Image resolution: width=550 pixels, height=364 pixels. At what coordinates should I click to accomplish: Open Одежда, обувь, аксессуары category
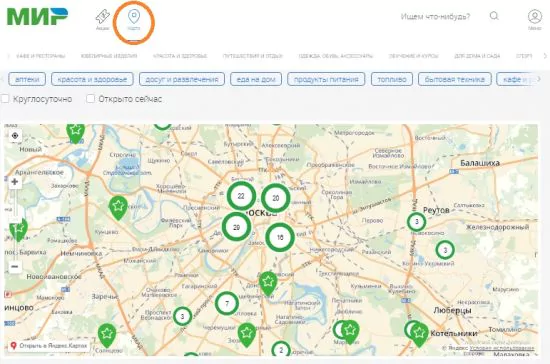pyautogui.click(x=336, y=56)
